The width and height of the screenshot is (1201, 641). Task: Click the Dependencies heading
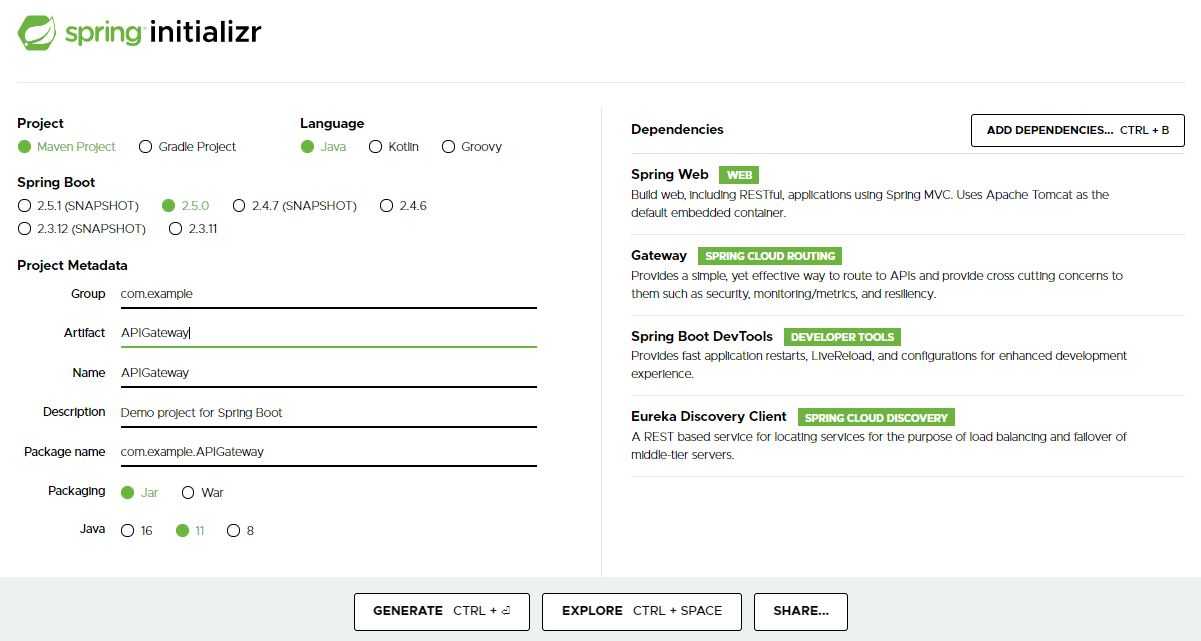point(677,129)
